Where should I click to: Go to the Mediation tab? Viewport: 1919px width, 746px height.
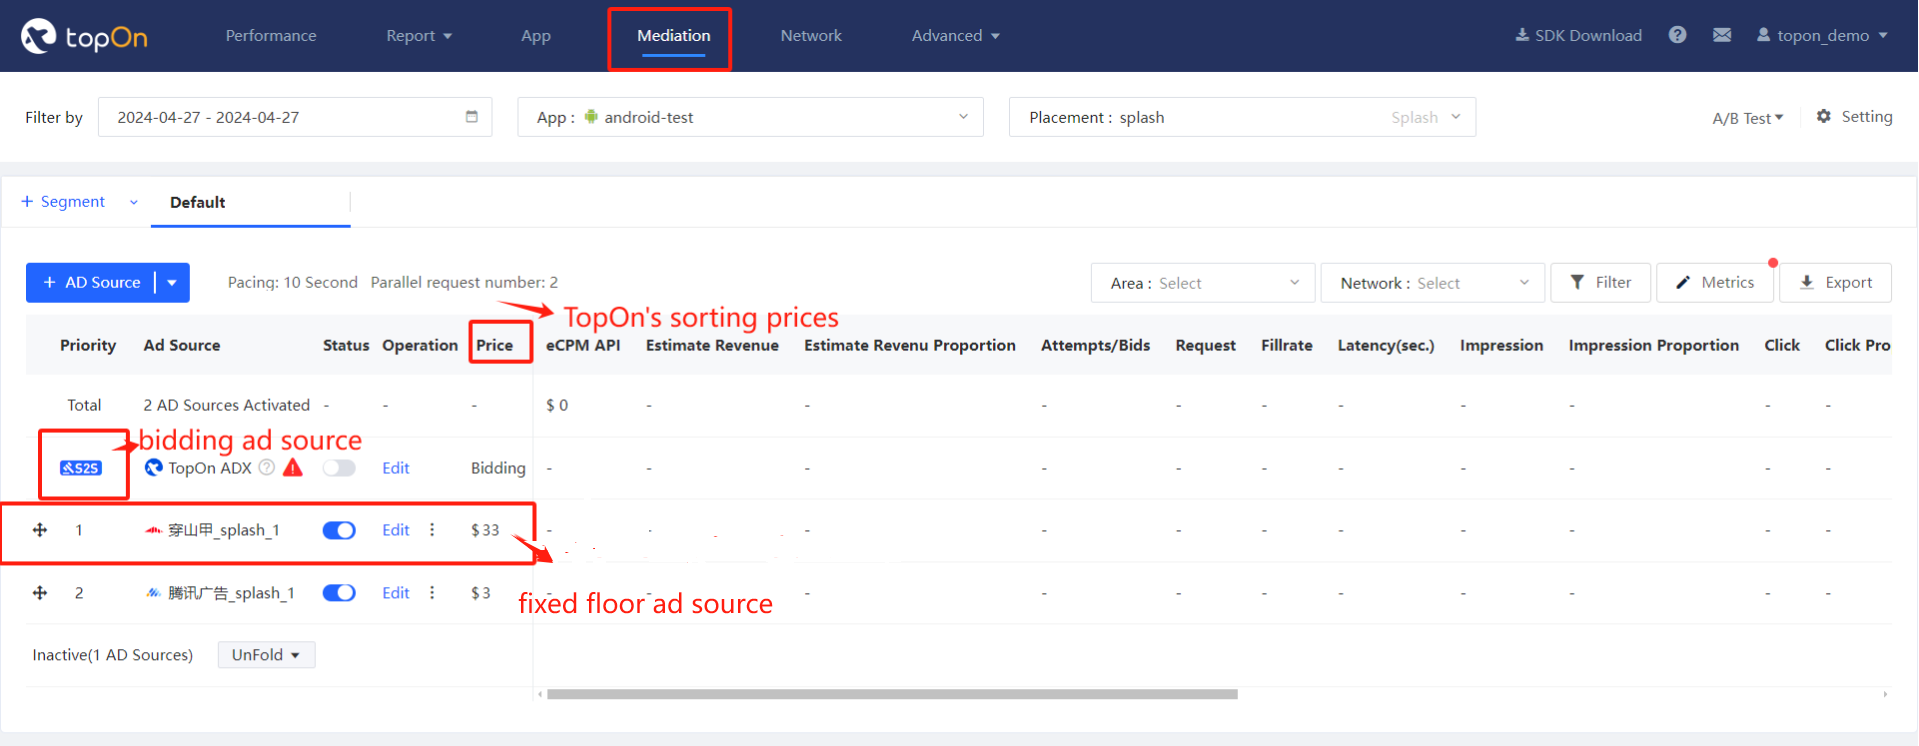674,36
